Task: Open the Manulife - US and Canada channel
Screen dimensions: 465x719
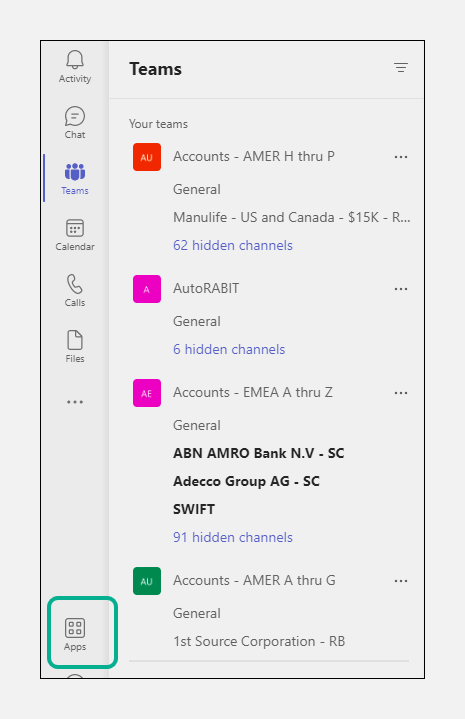Action: point(292,217)
